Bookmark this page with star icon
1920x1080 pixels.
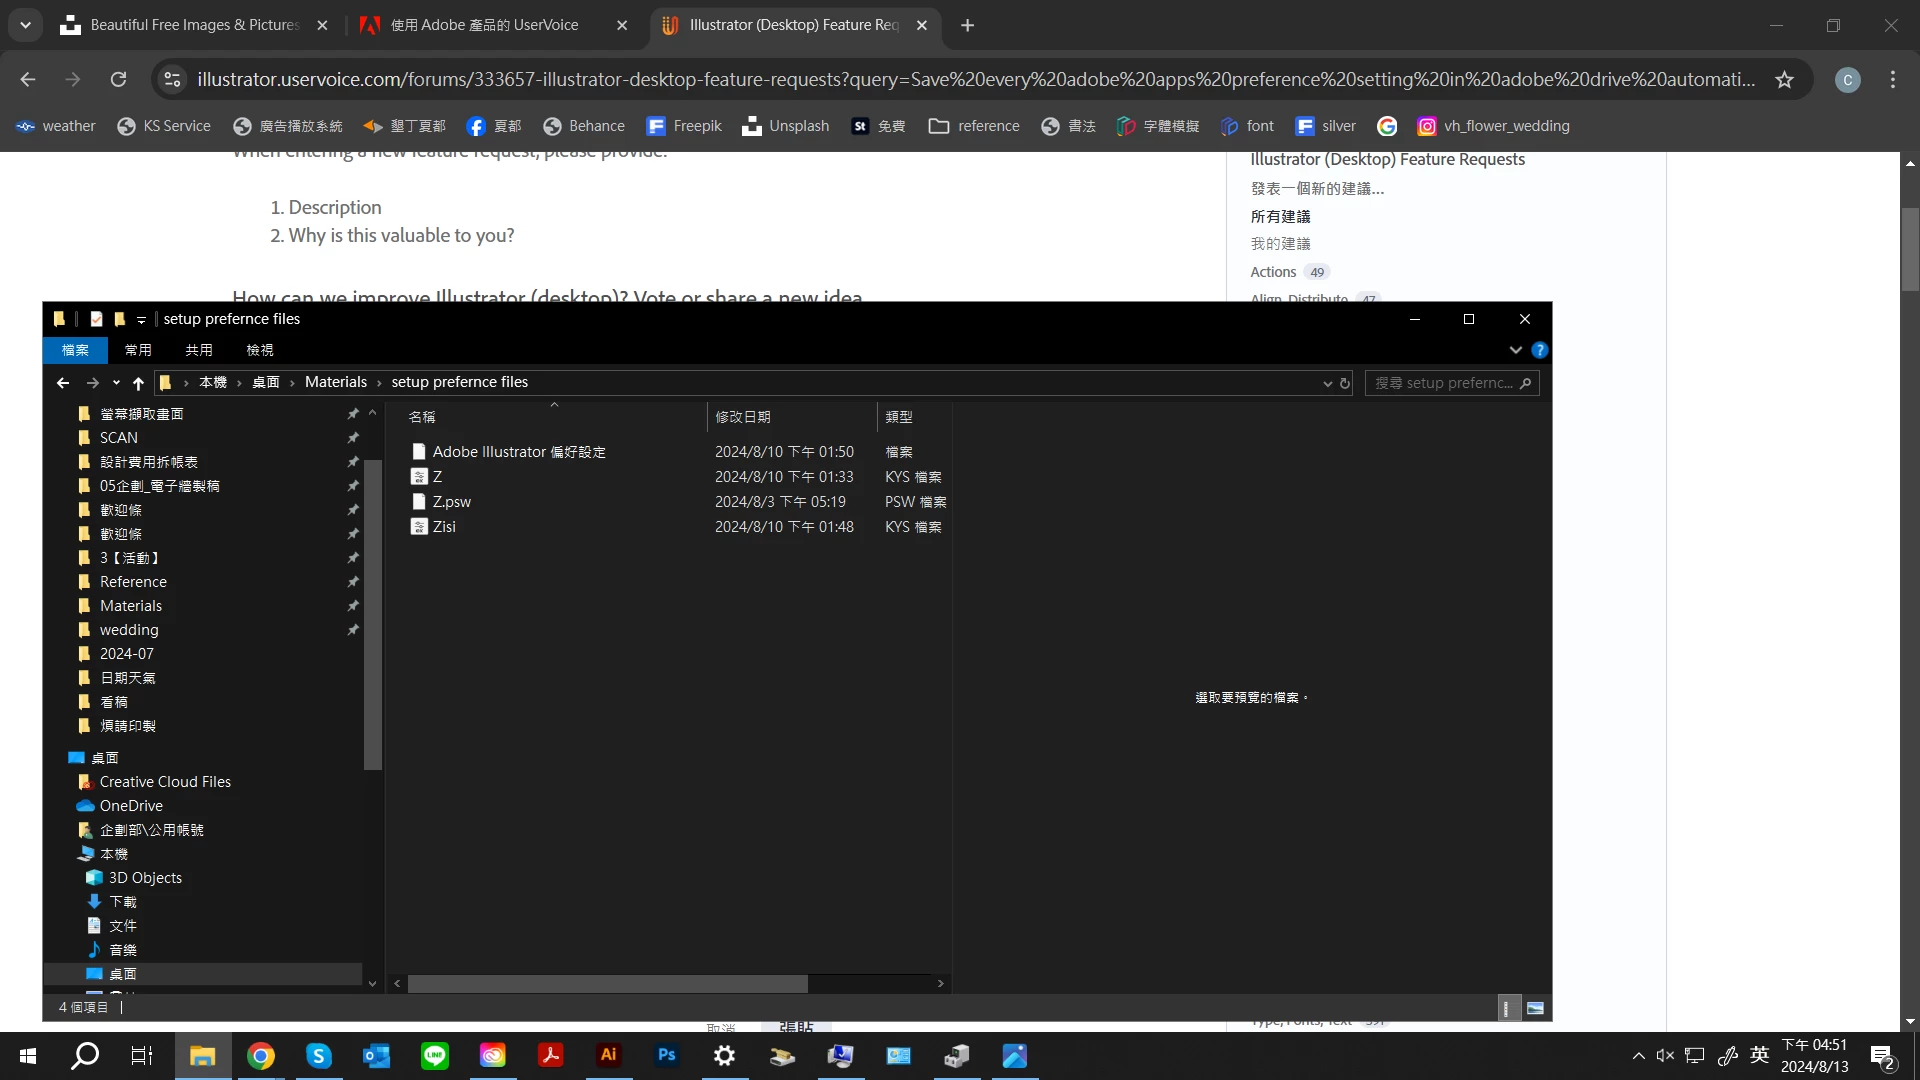click(x=1784, y=80)
